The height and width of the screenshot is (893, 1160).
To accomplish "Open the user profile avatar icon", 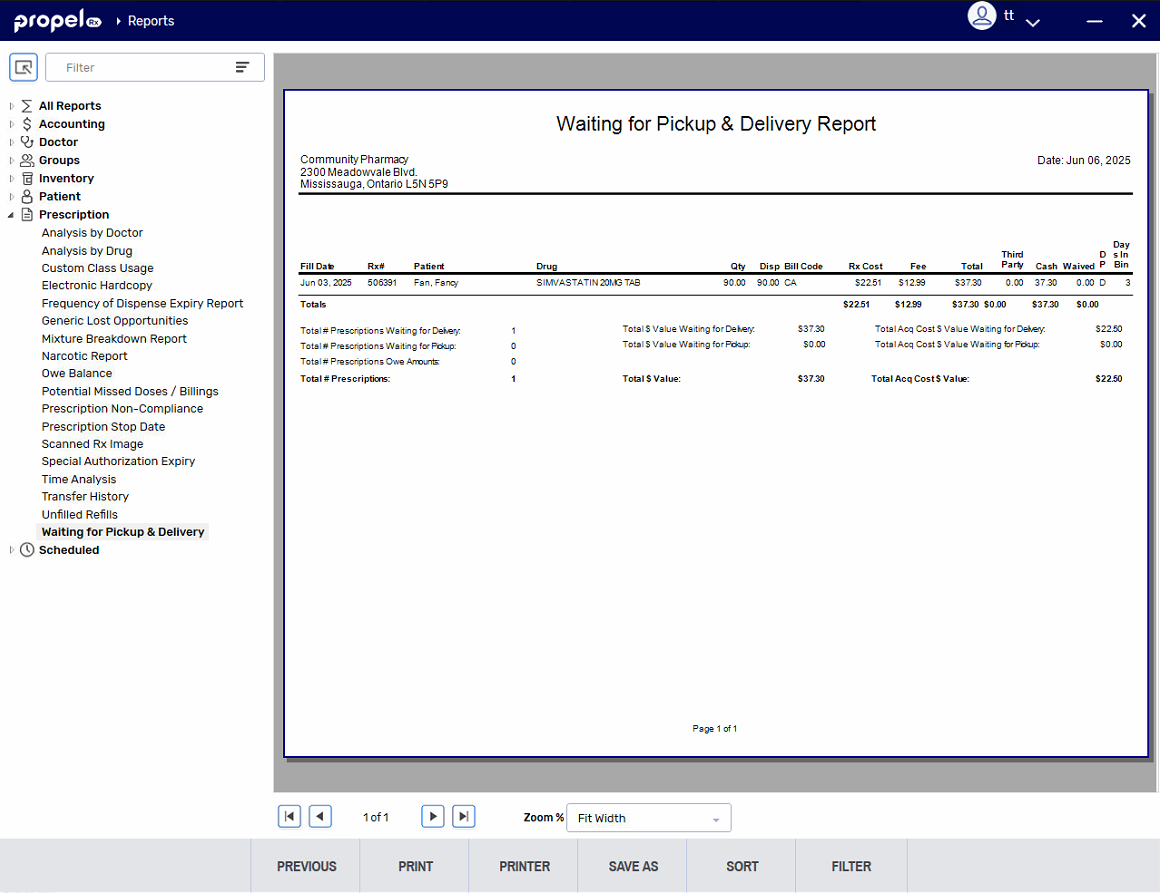I will [982, 16].
